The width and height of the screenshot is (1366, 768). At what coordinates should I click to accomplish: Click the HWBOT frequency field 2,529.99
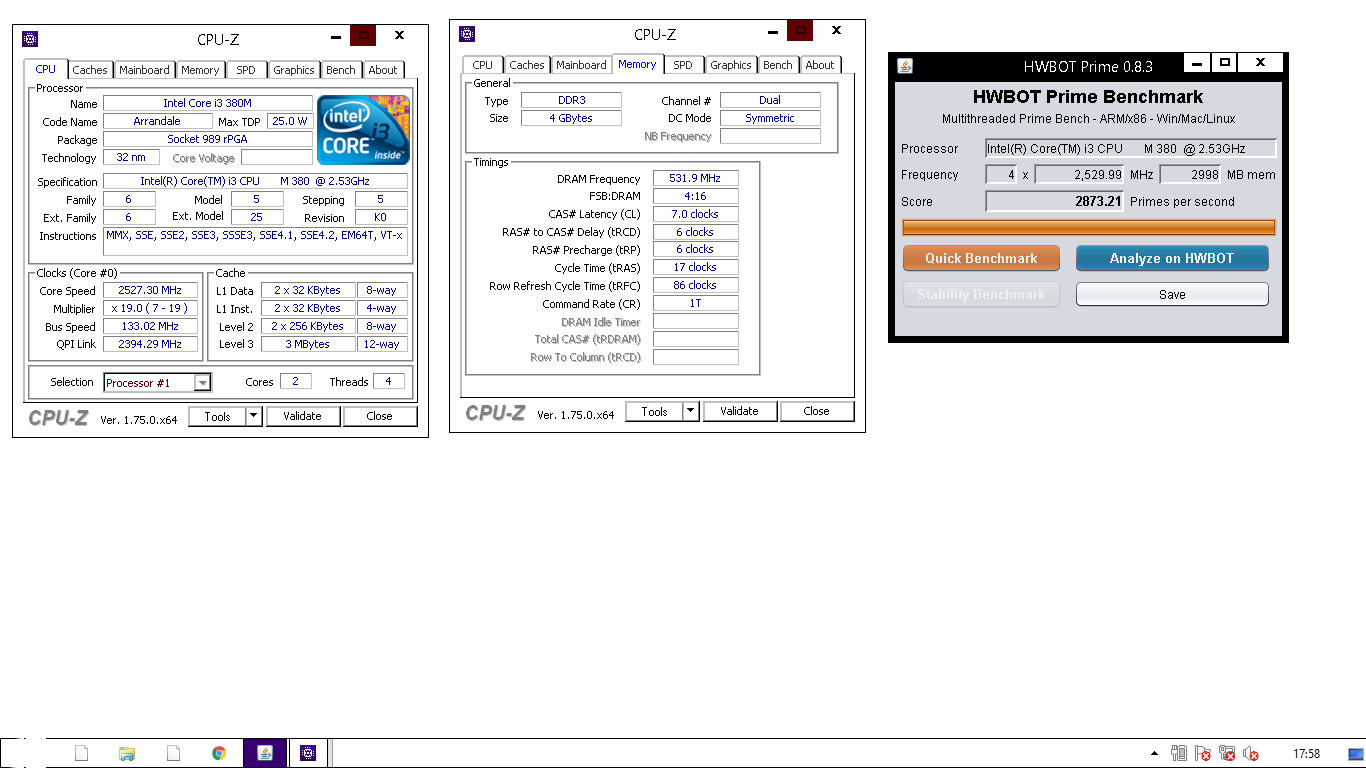coord(1080,175)
